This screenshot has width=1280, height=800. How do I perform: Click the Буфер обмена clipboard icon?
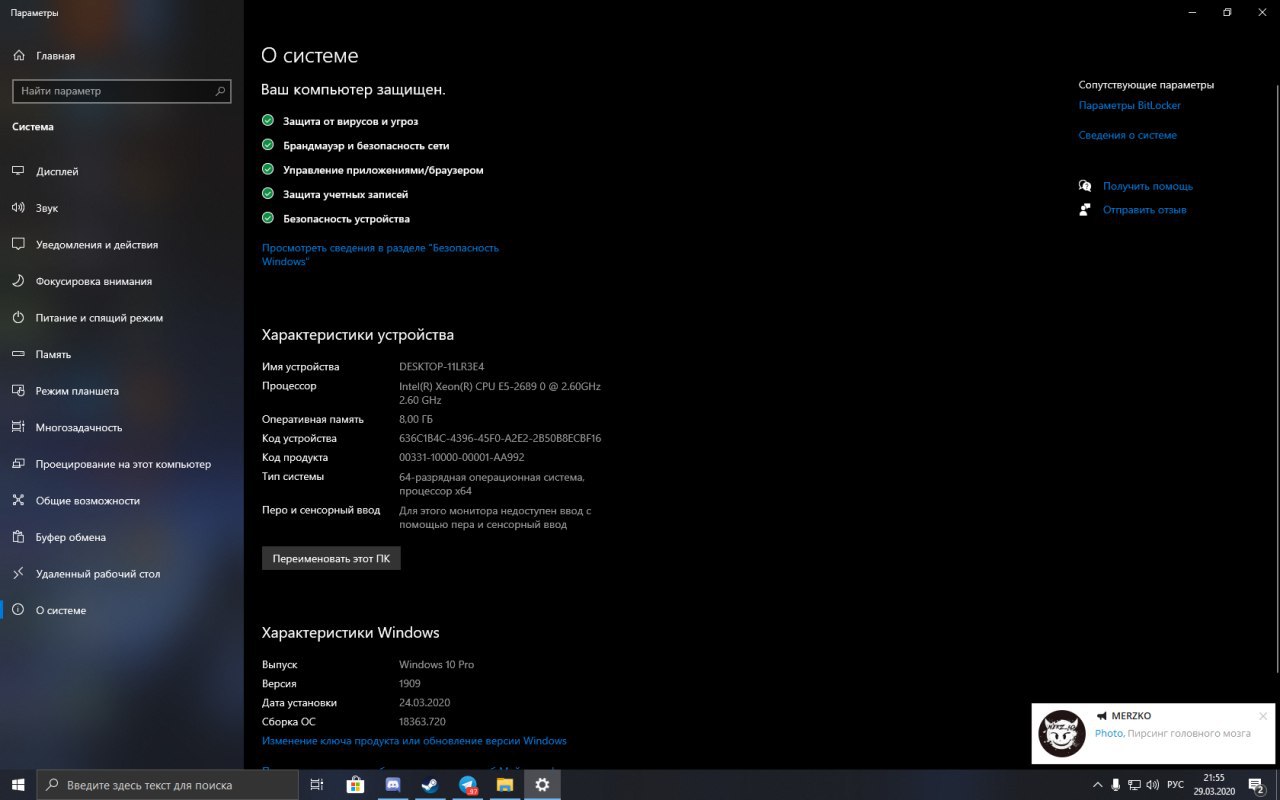(x=18, y=537)
